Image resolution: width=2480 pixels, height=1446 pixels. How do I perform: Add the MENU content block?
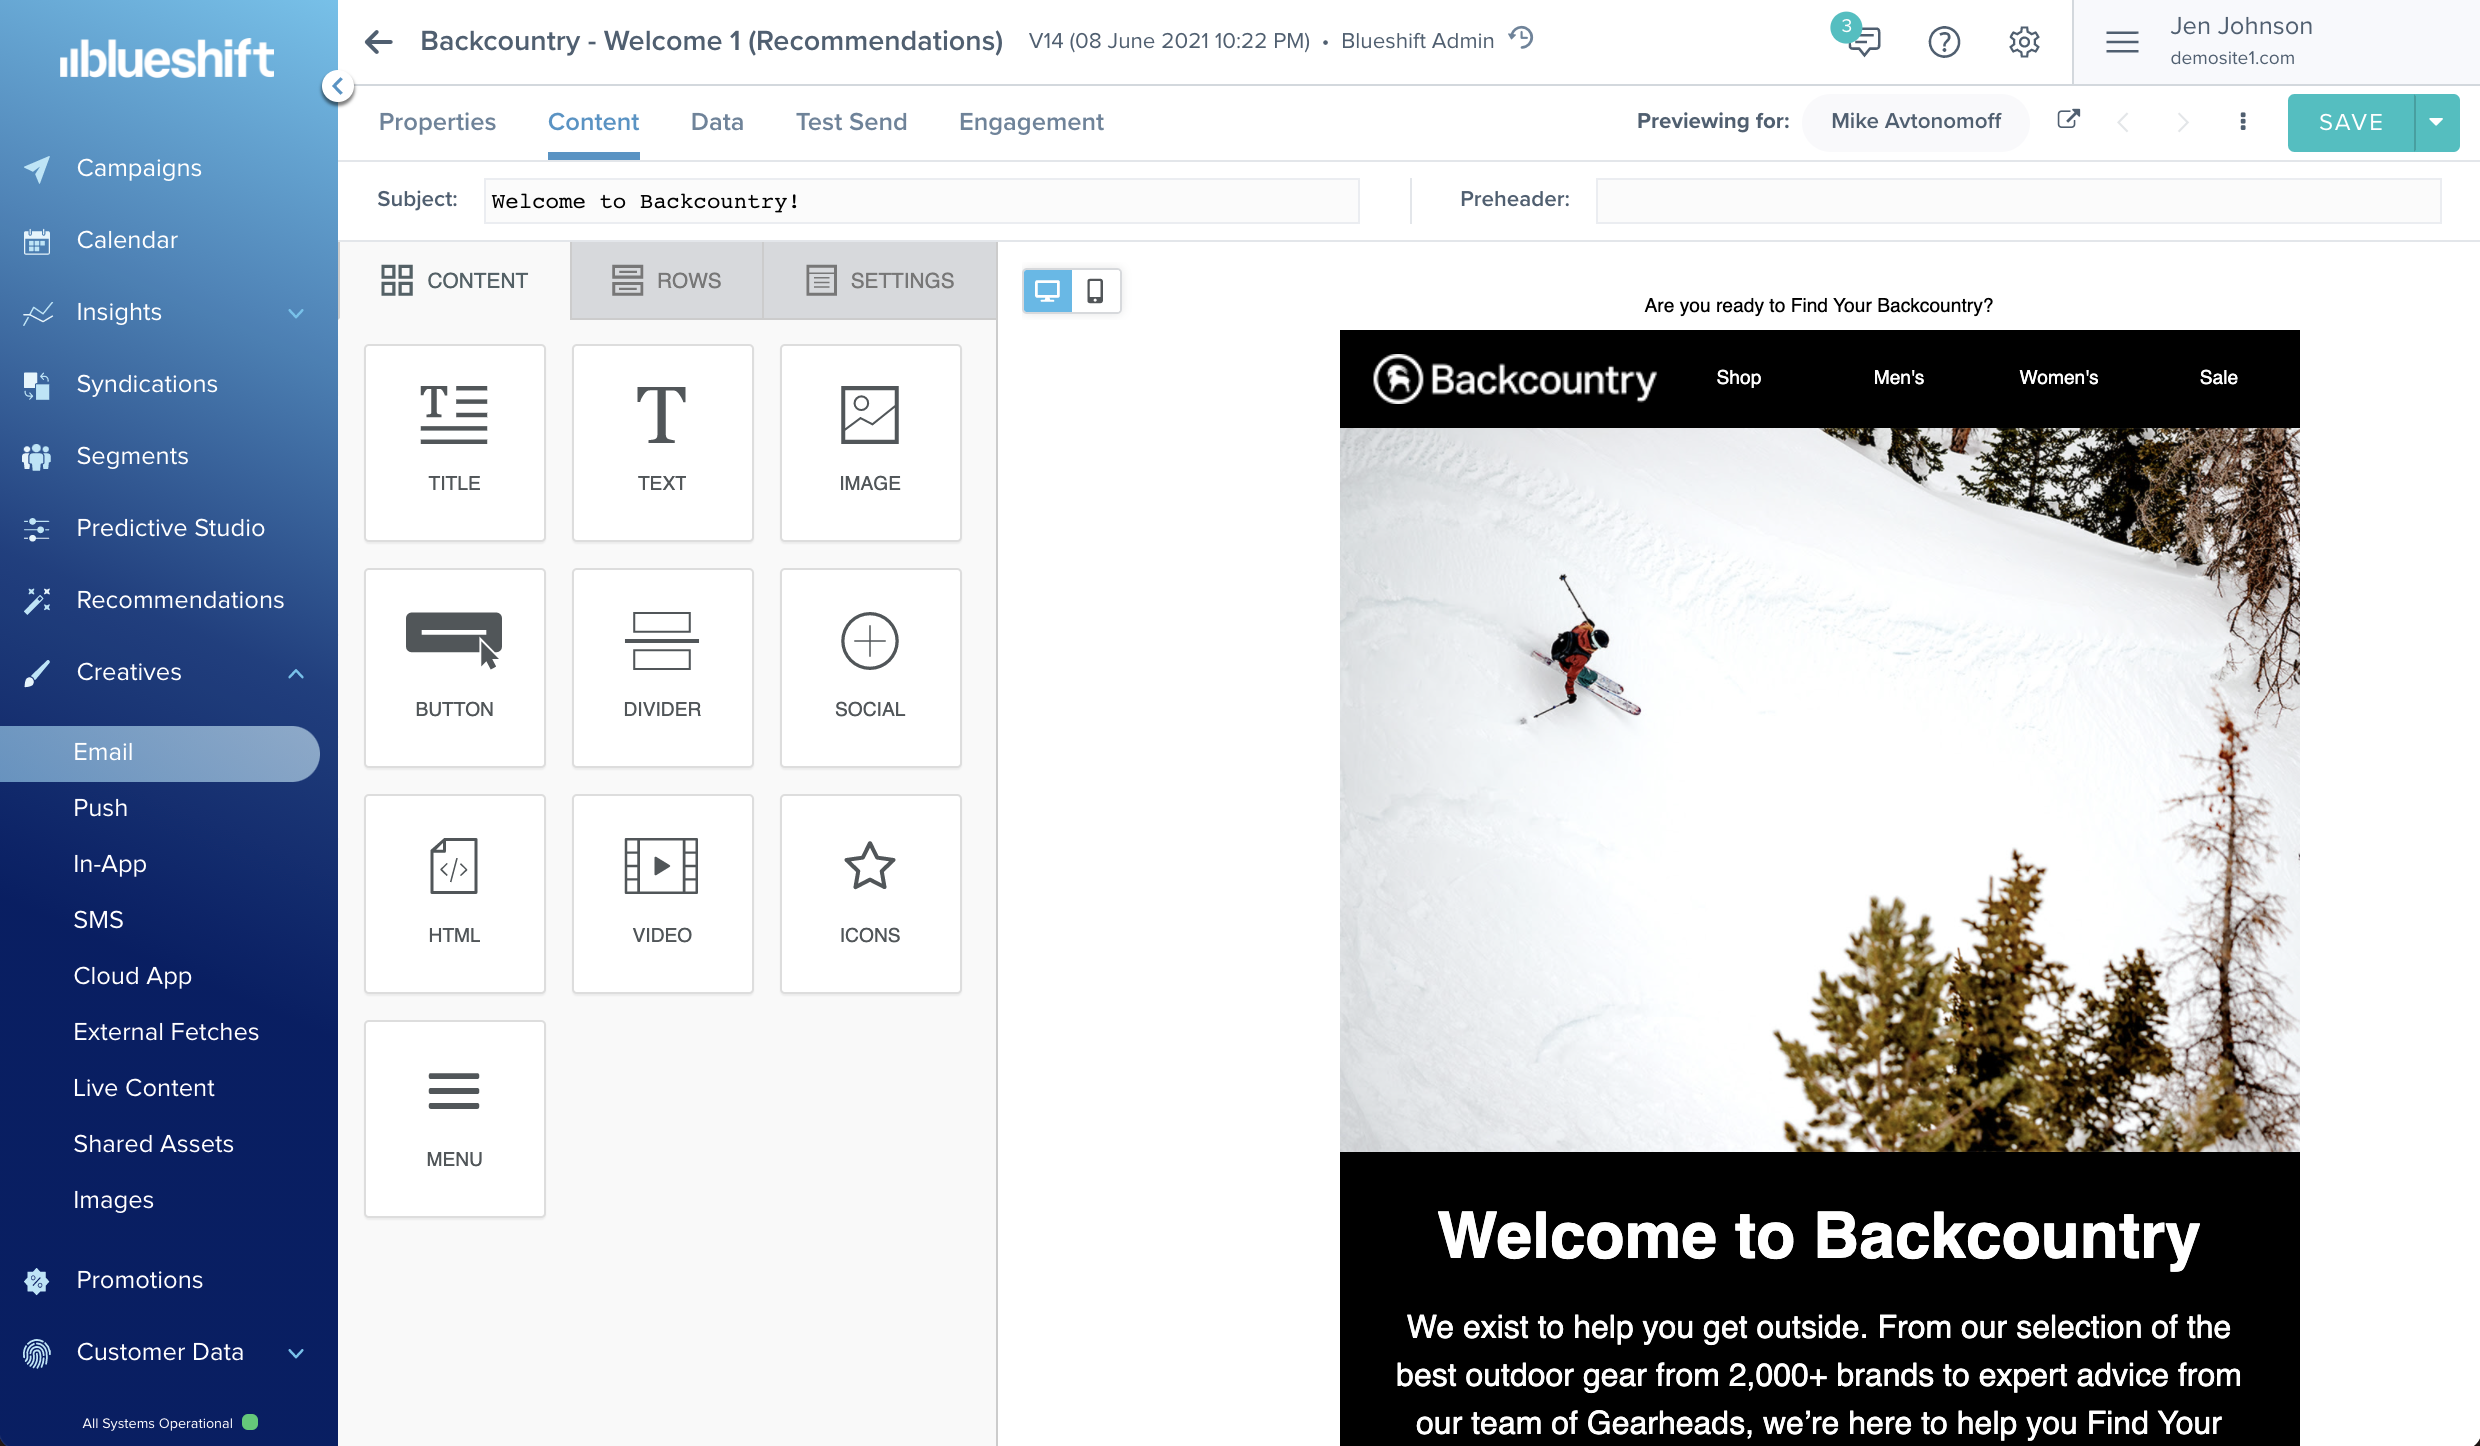(455, 1119)
